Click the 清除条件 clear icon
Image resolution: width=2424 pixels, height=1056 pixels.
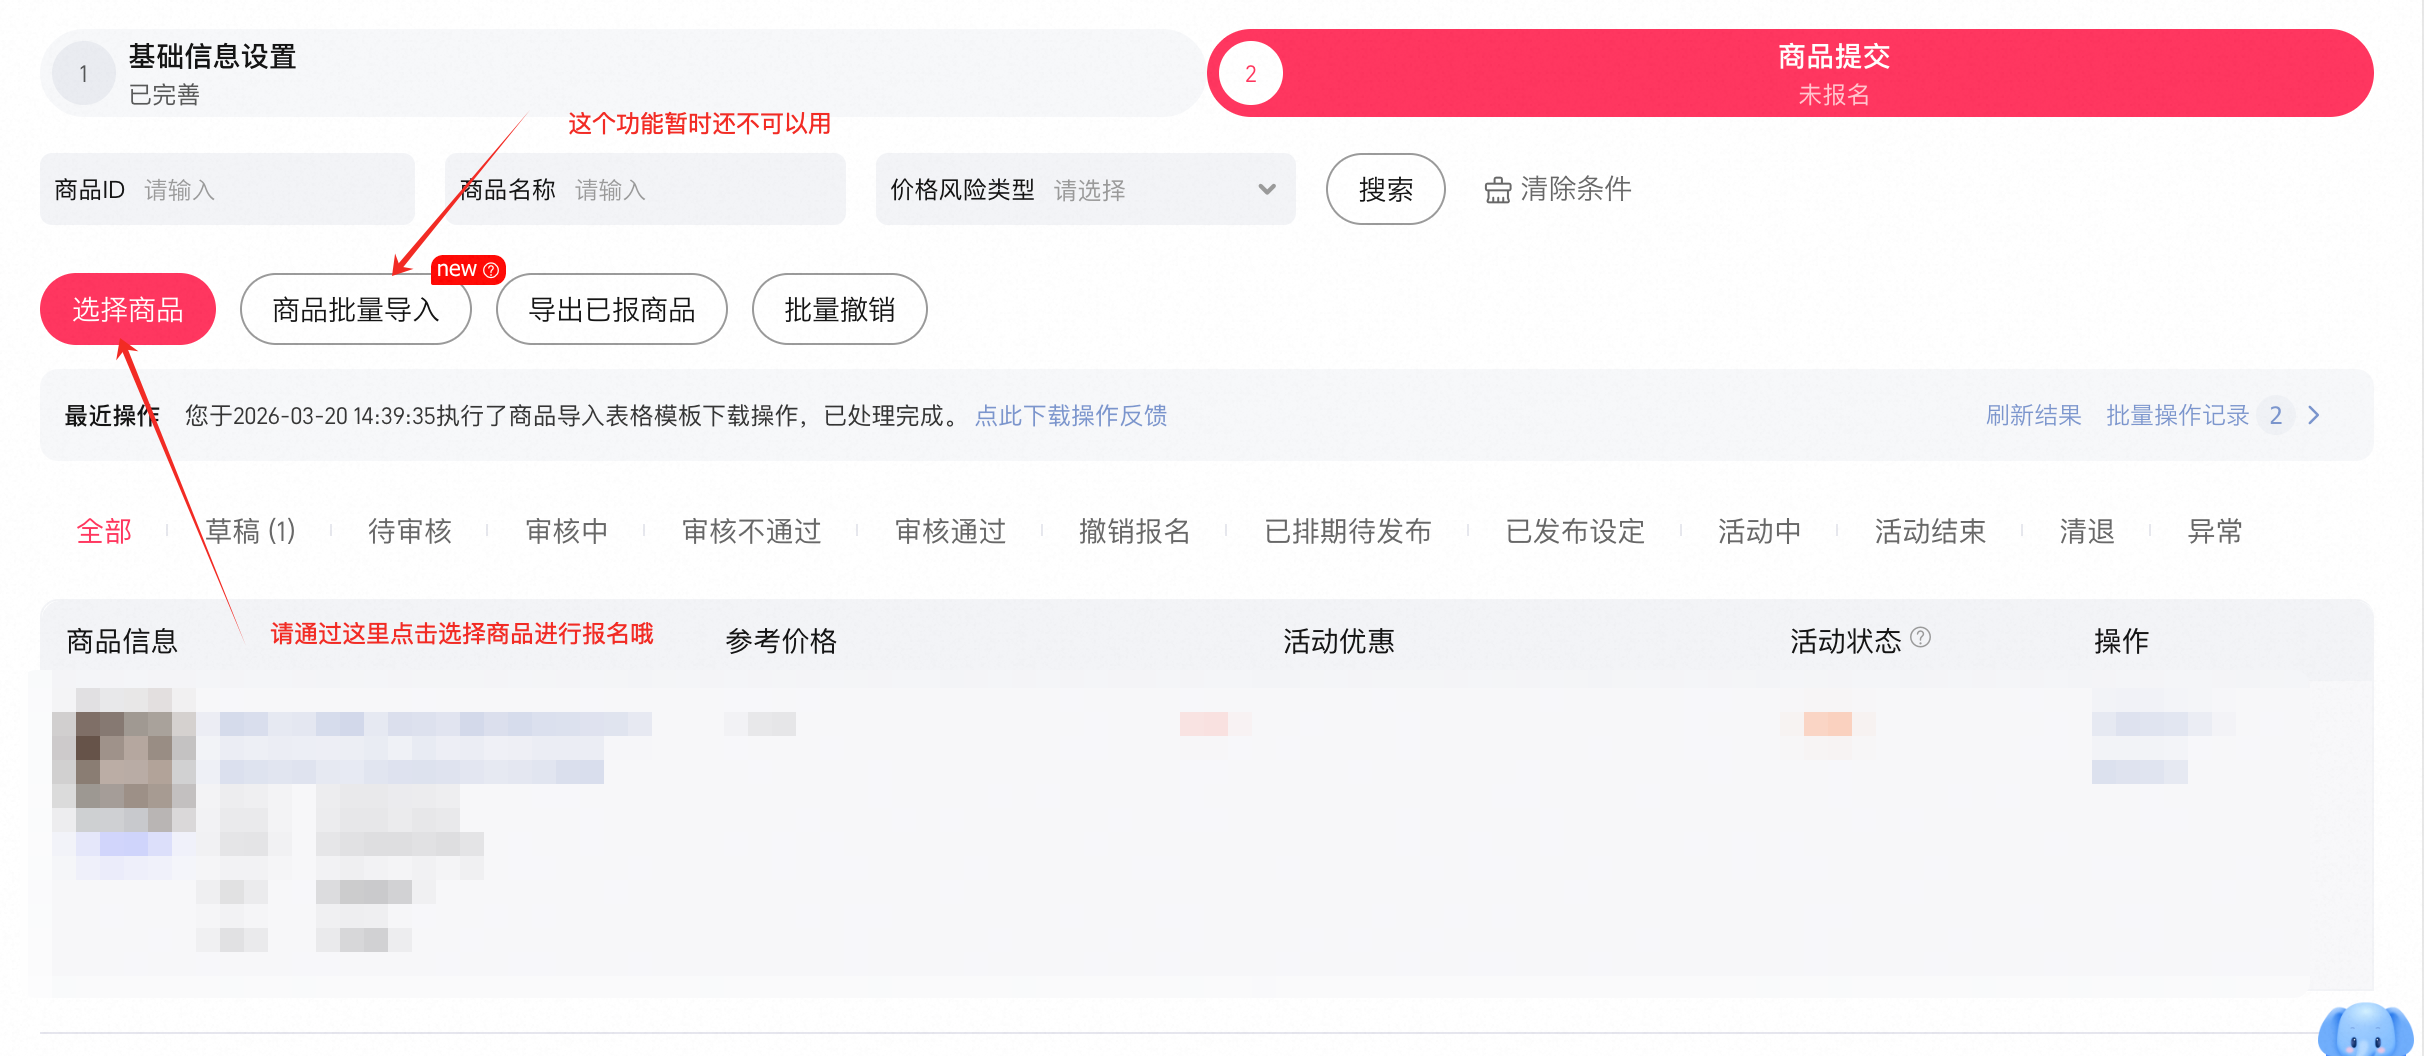coord(1497,189)
